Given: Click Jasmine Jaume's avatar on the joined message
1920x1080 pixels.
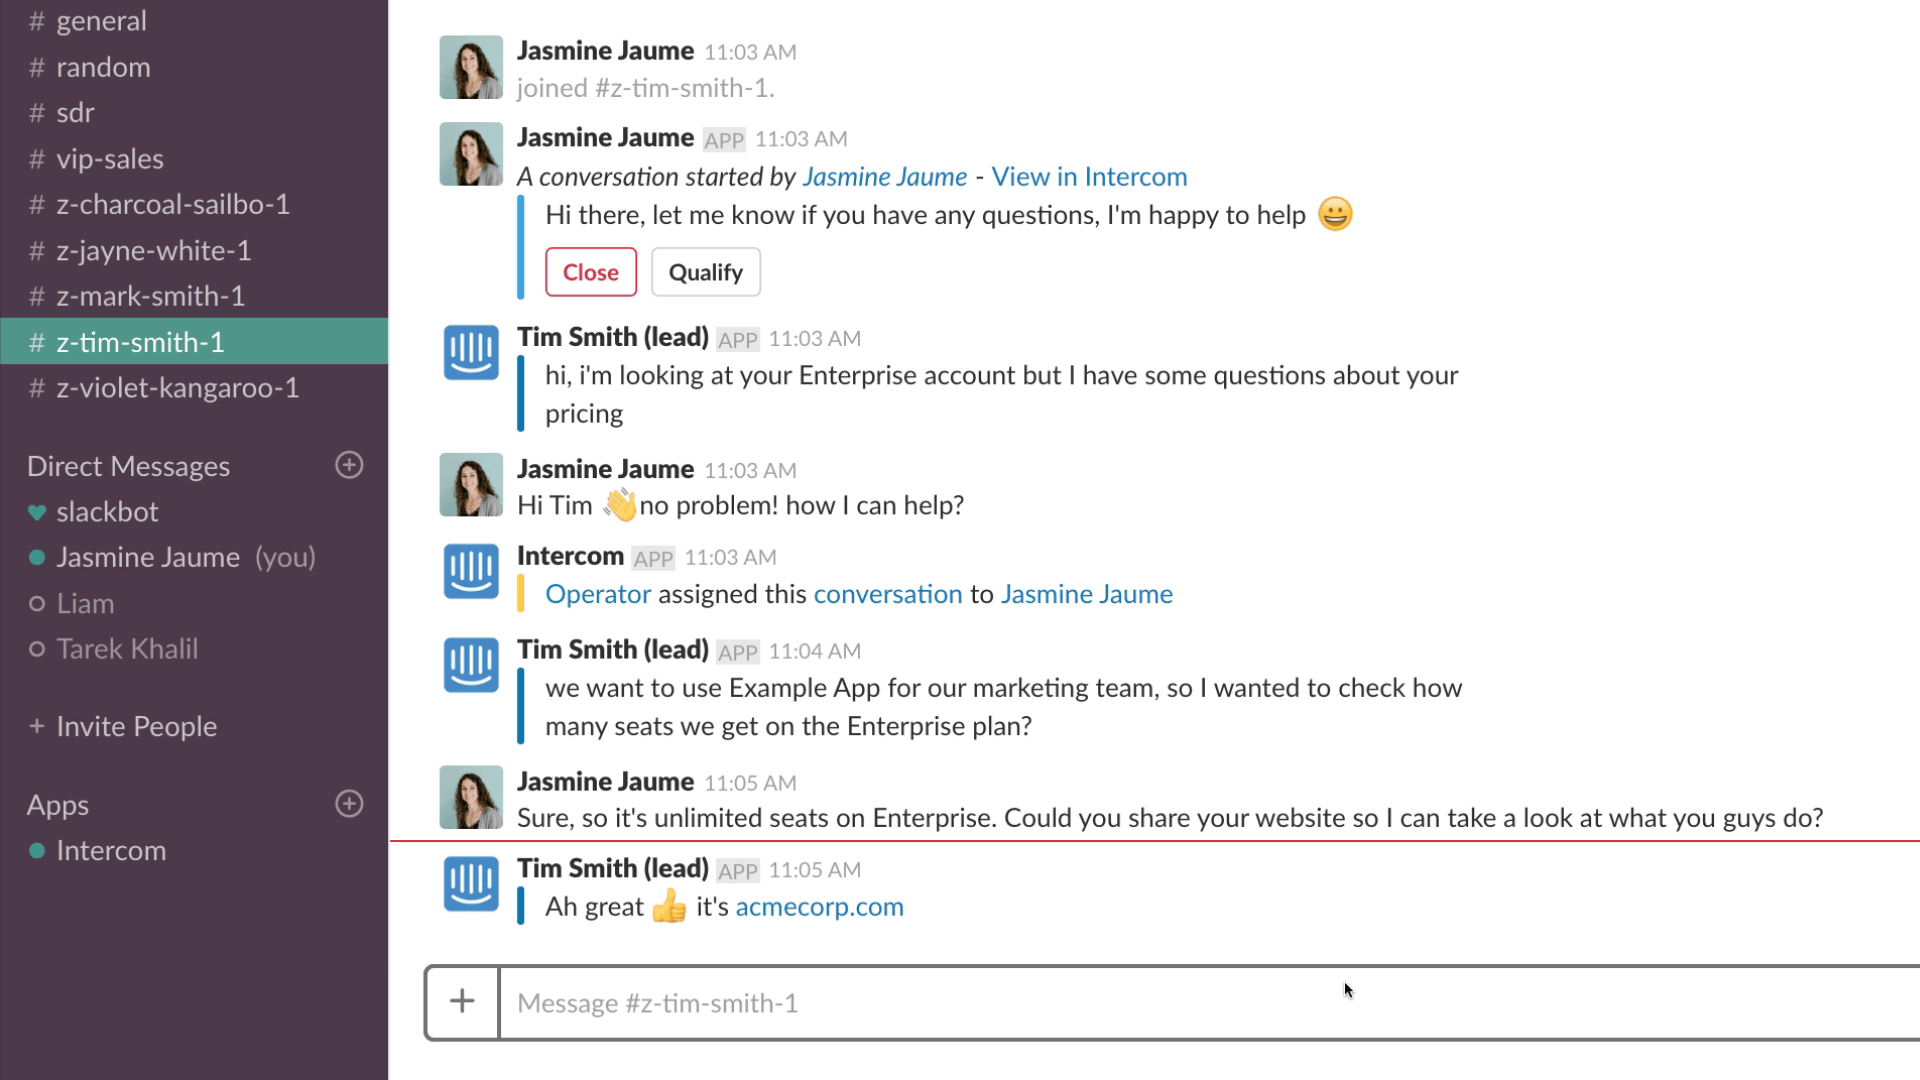Looking at the screenshot, I should [x=471, y=68].
